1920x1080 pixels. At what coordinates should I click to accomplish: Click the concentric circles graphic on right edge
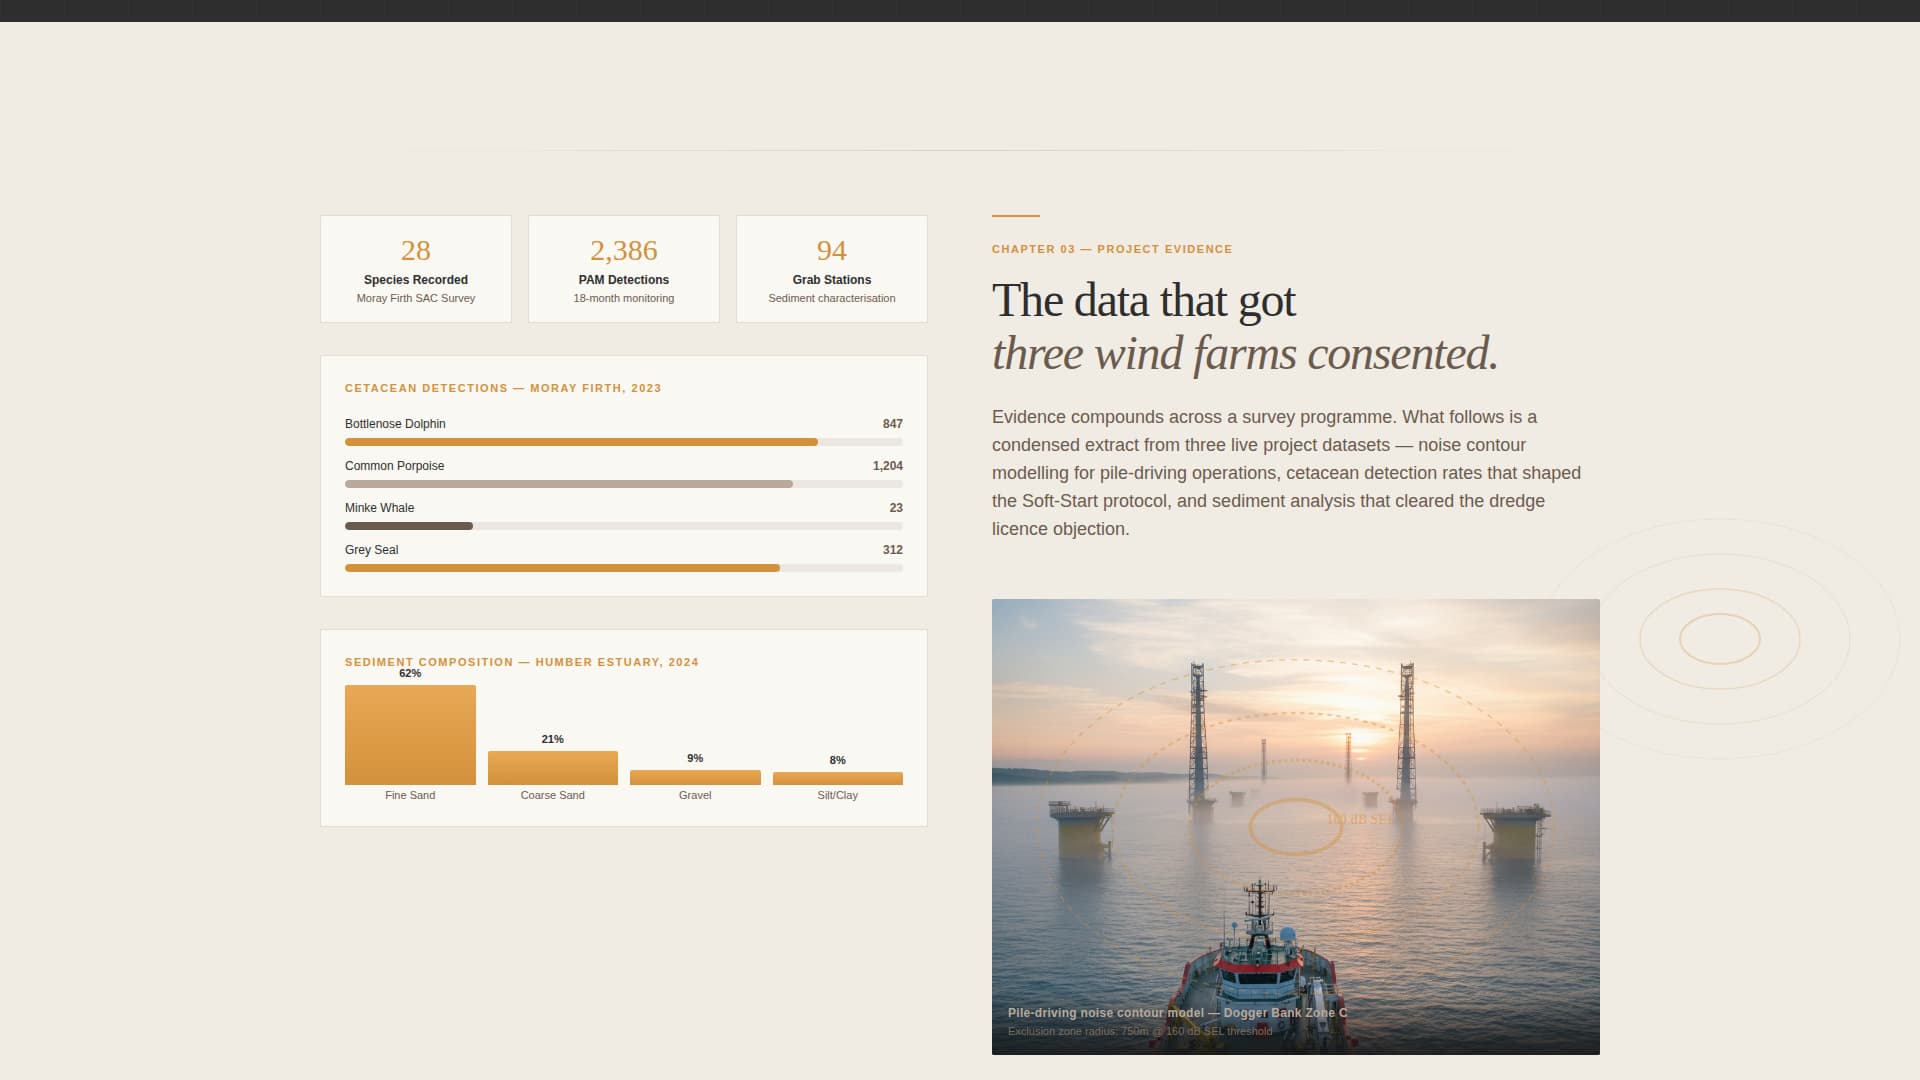pyautogui.click(x=1719, y=638)
